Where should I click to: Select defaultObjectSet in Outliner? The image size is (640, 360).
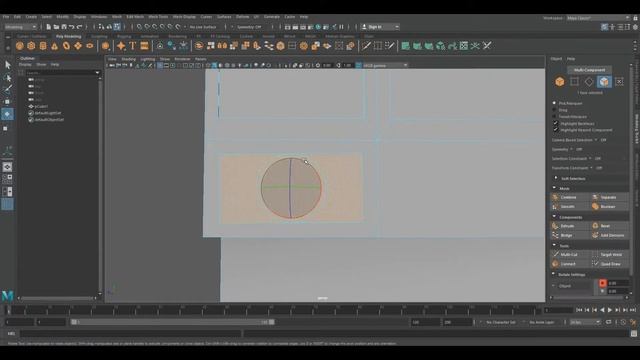pyautogui.click(x=49, y=120)
